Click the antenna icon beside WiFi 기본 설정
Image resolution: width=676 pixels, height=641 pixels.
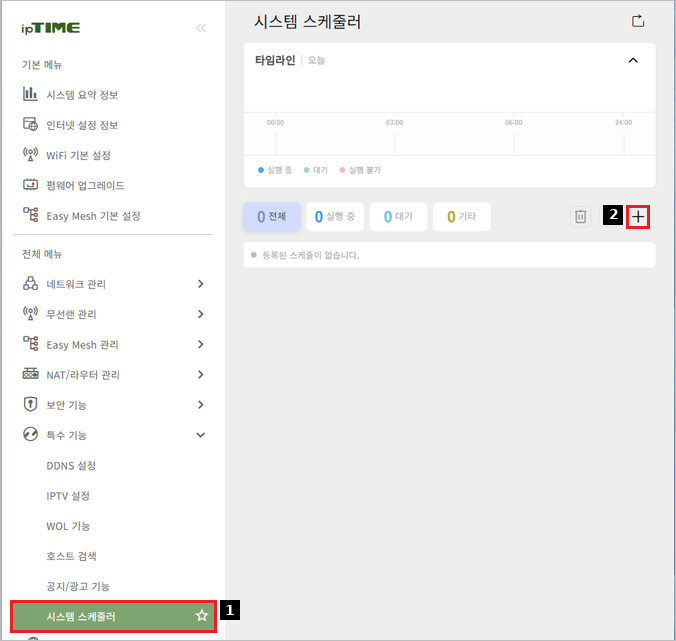click(30, 154)
